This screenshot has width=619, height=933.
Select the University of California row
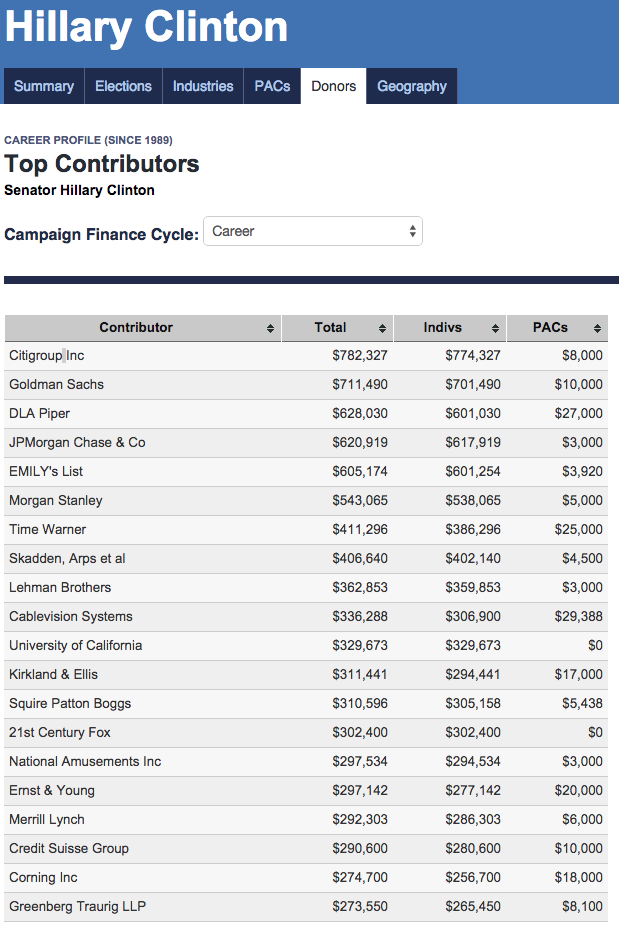pos(75,646)
